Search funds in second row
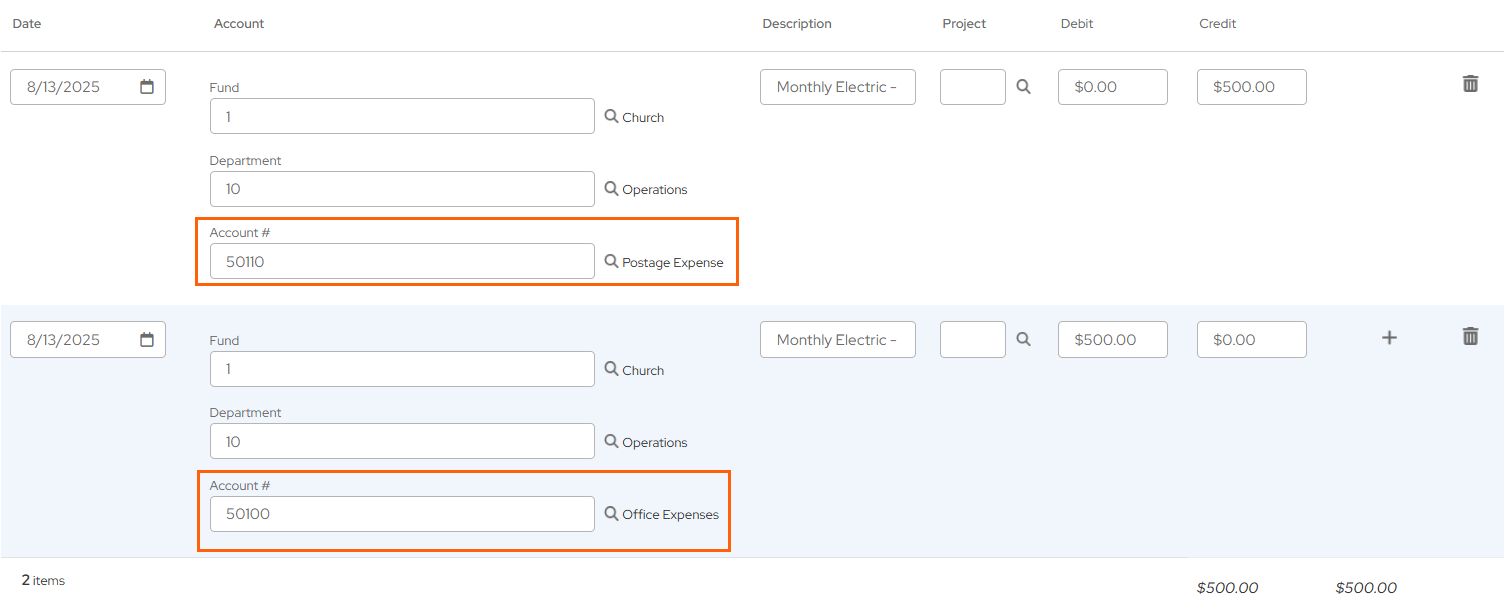 pyautogui.click(x=612, y=370)
